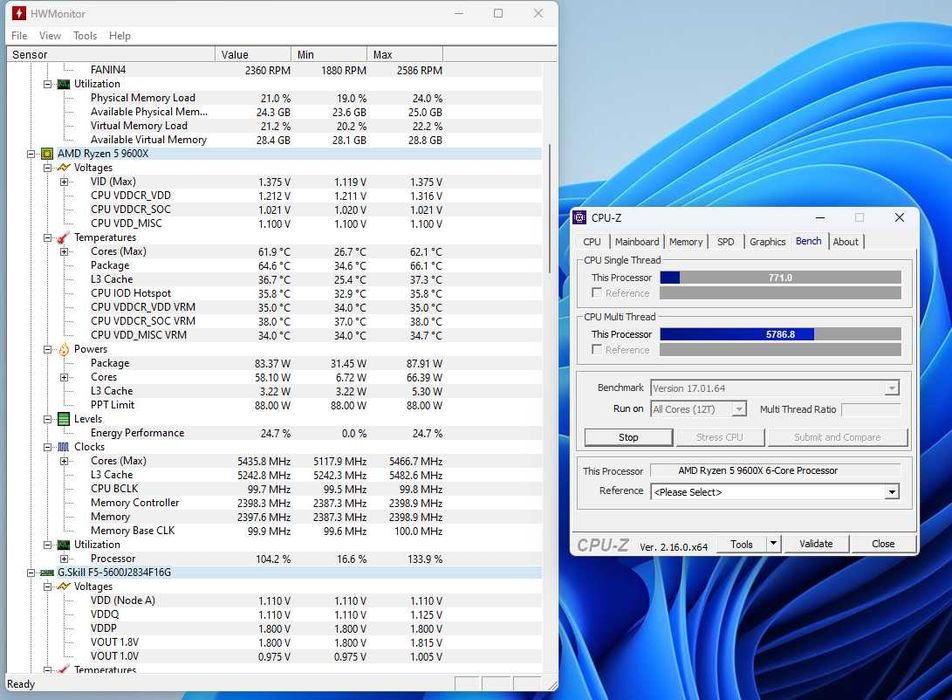This screenshot has height=700, width=952.
Task: Collapse the AMD Ryzen 5 9600X node
Action: (31, 154)
